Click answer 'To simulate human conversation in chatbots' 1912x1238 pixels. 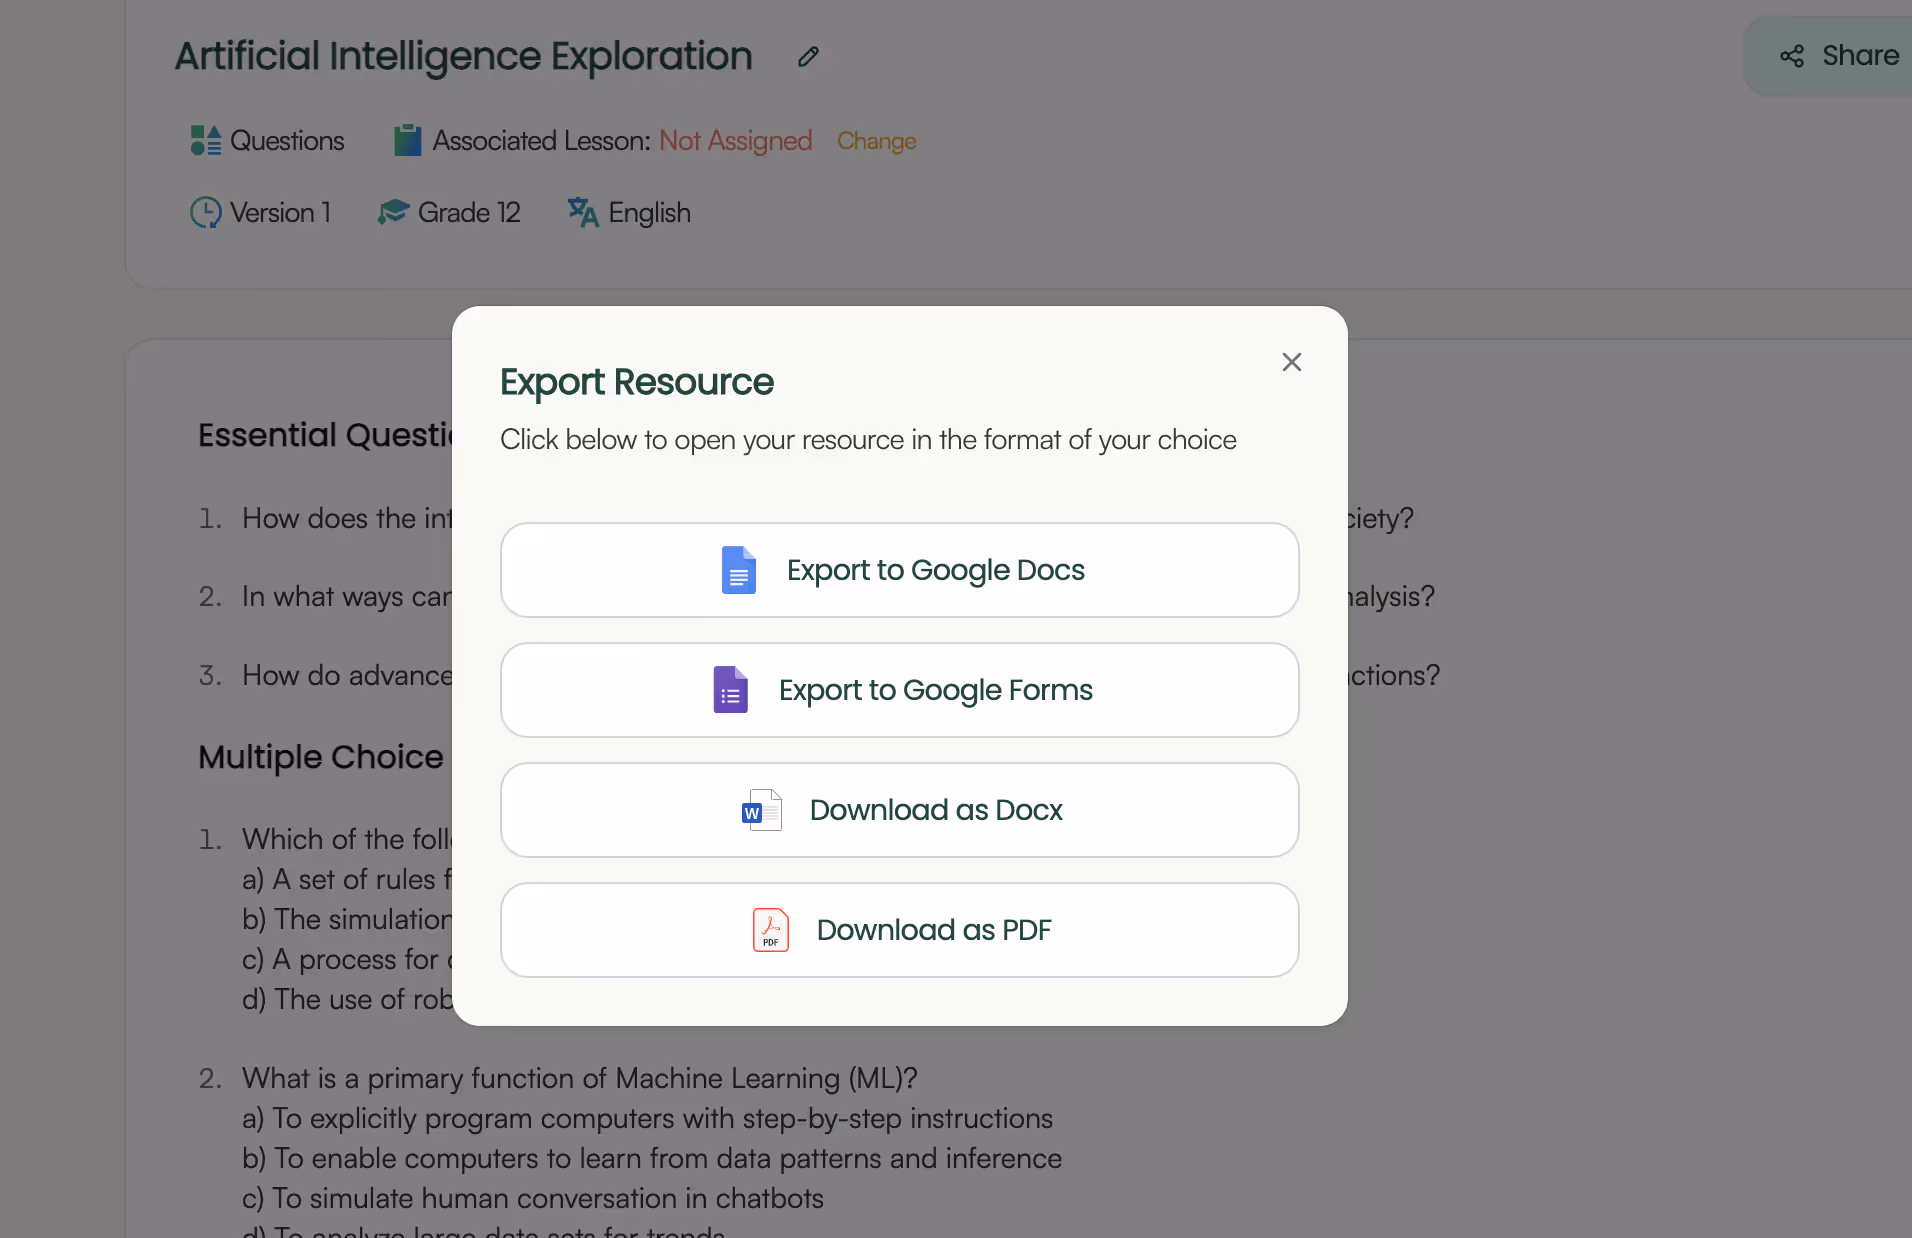click(533, 1198)
